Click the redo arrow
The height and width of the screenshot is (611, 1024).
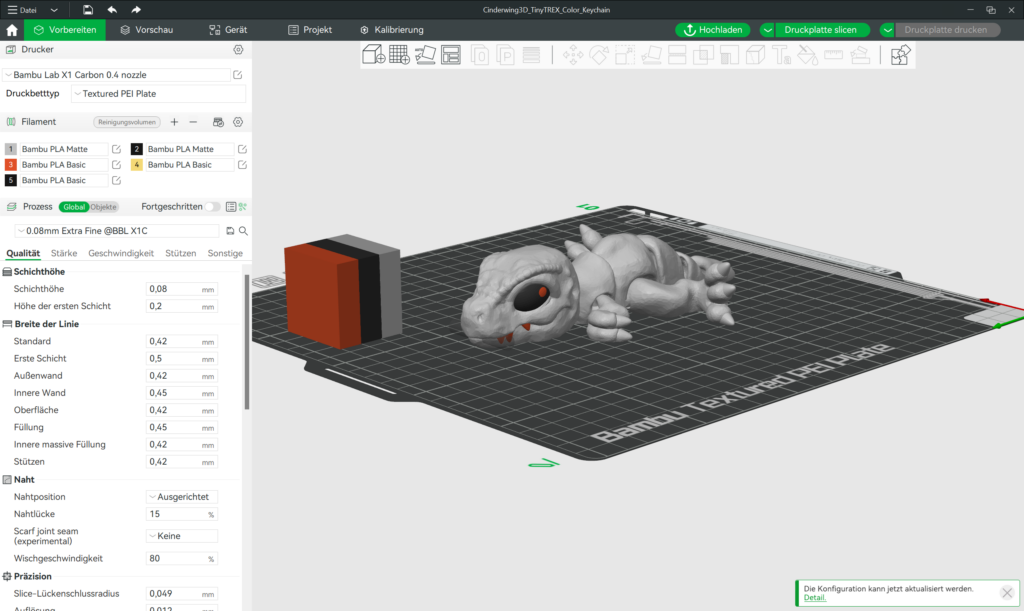136,10
